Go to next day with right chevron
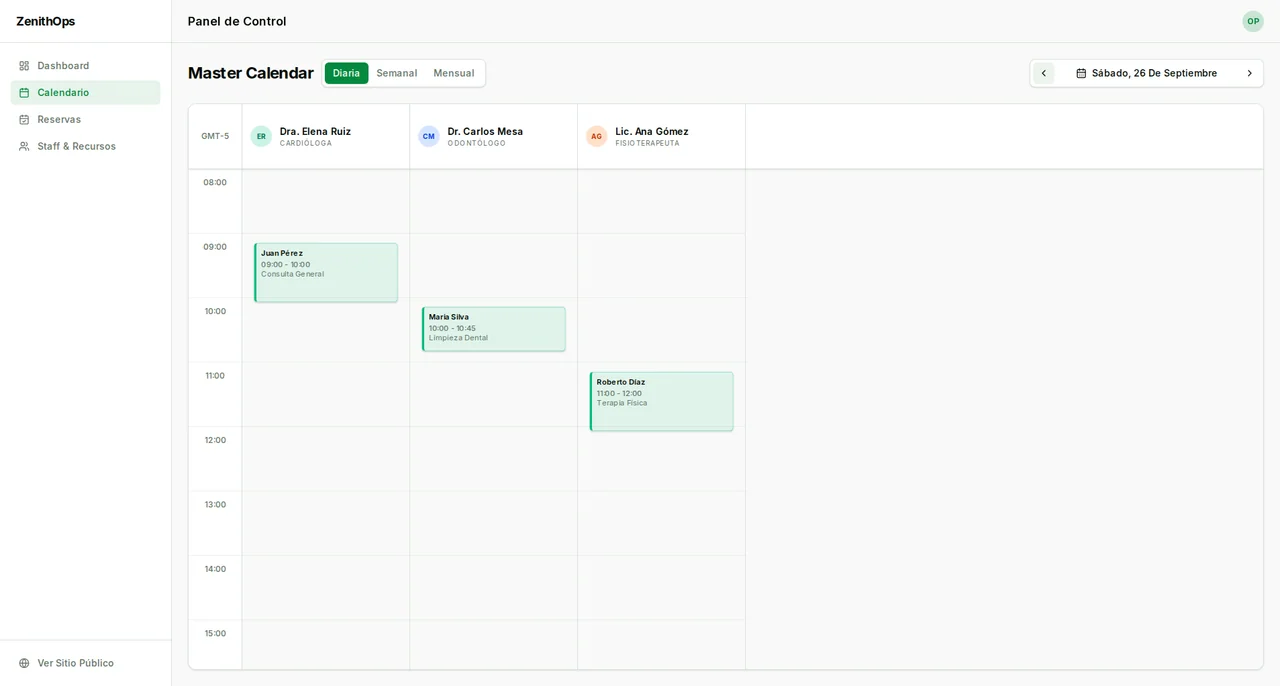The image size is (1280, 686). click(x=1249, y=73)
